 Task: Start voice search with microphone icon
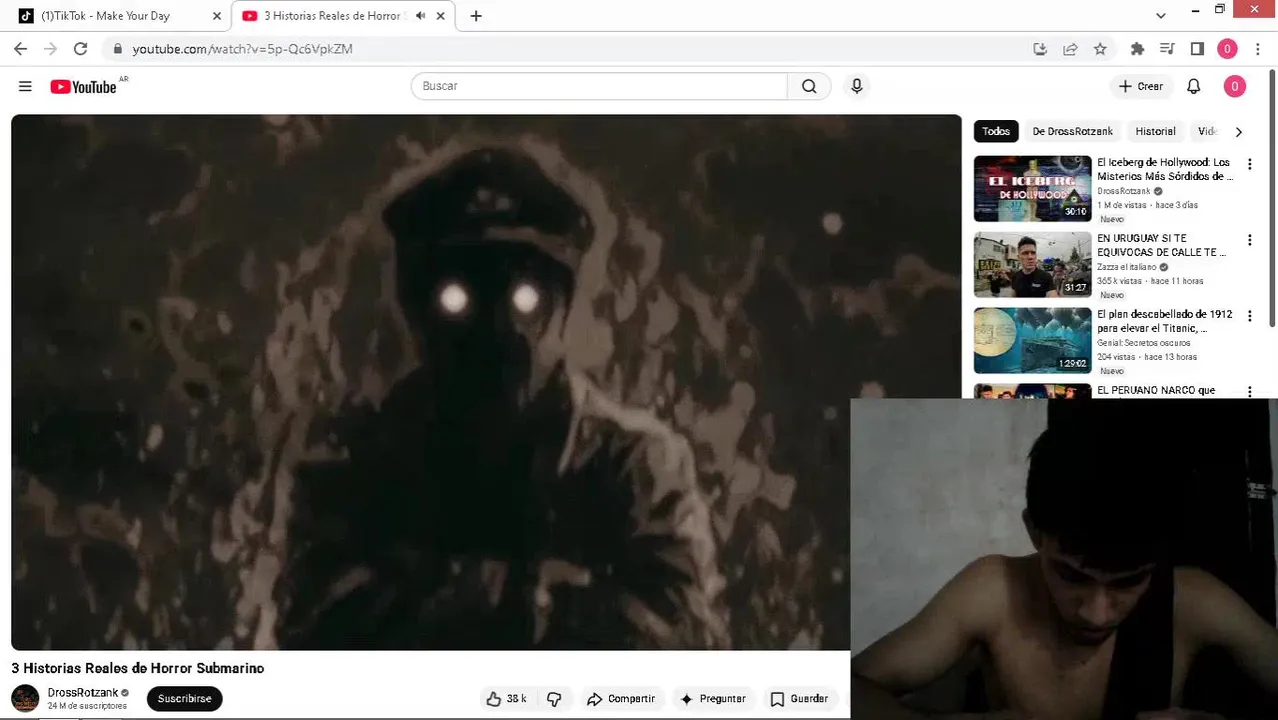pyautogui.click(x=857, y=86)
